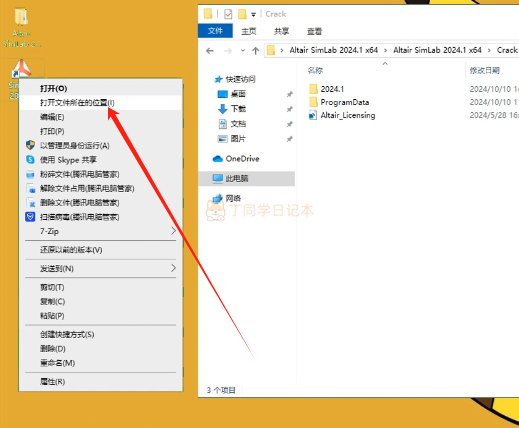Sort by 修改日期 column header
The width and height of the screenshot is (519, 428).
coord(485,70)
